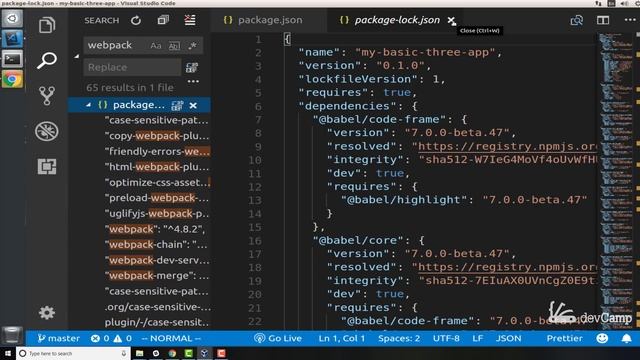
Task: Open the show changes icon
Action: (577, 20)
